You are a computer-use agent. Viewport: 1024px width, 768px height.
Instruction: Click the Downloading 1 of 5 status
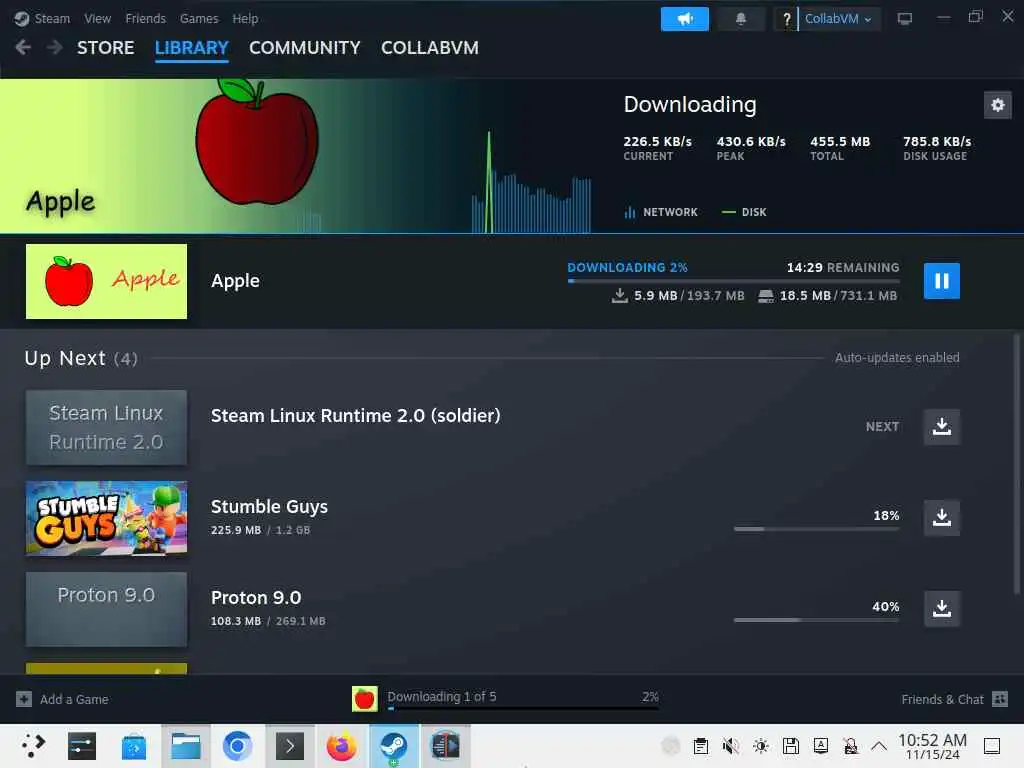click(x=441, y=697)
